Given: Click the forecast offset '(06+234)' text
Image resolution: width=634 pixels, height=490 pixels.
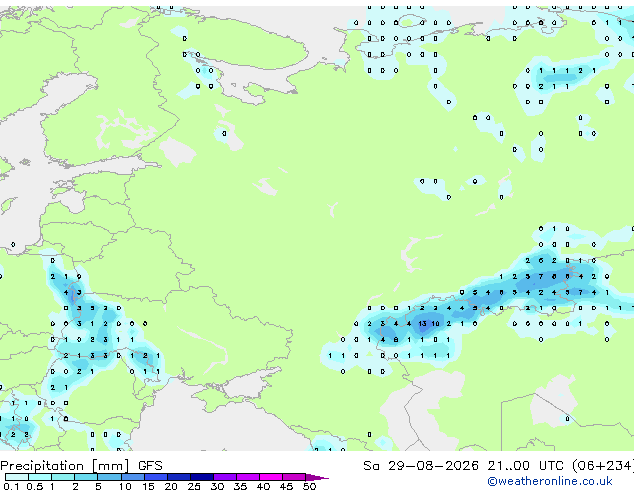Looking at the screenshot, I should 602,466.
